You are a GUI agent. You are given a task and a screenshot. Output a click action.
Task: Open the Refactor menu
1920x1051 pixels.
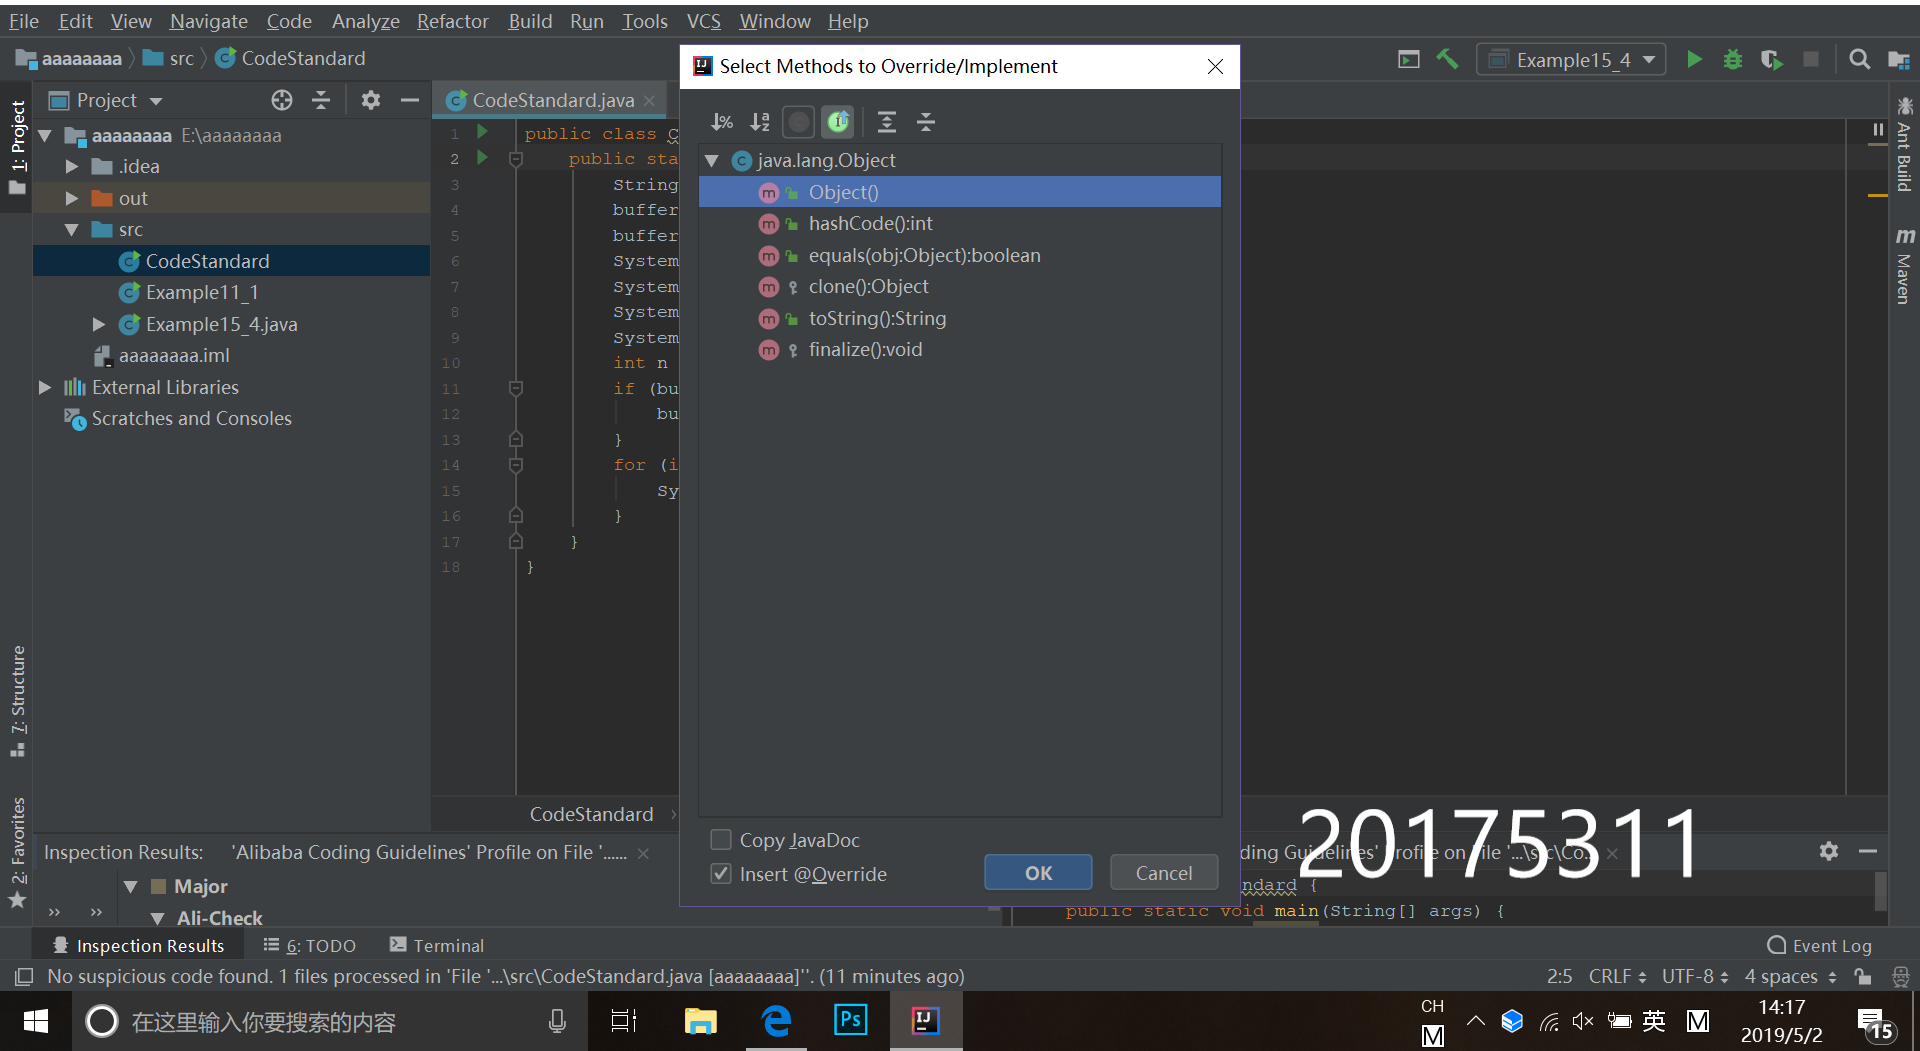[x=452, y=21]
